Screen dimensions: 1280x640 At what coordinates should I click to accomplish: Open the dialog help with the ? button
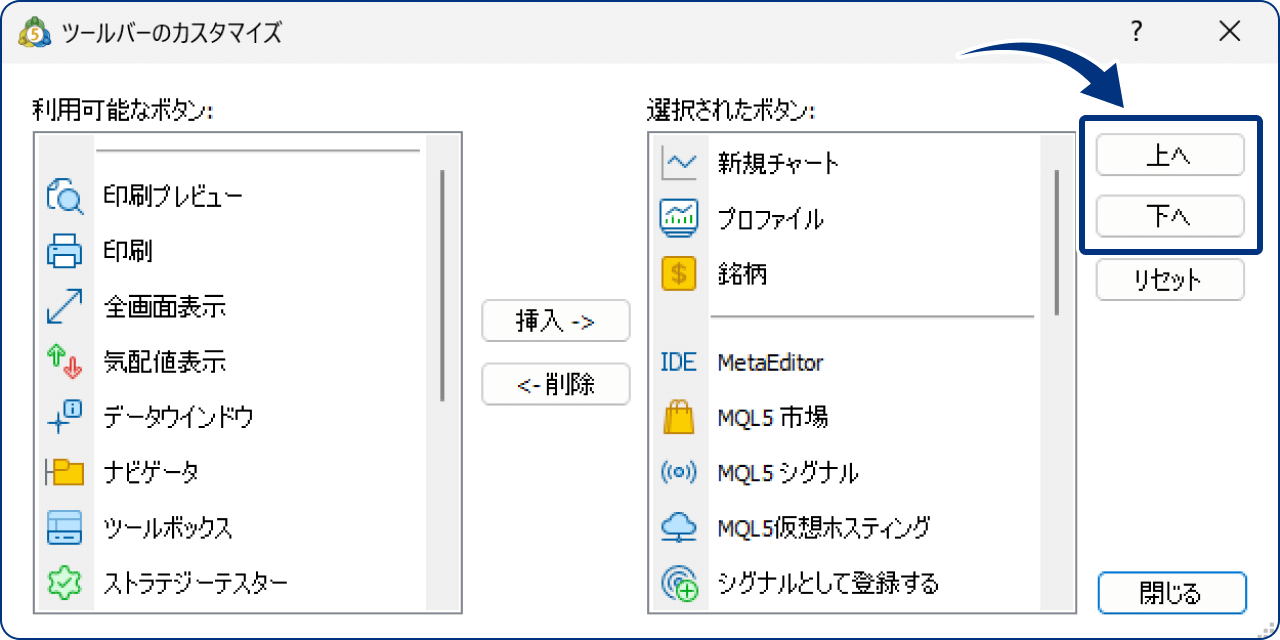click(x=1135, y=31)
